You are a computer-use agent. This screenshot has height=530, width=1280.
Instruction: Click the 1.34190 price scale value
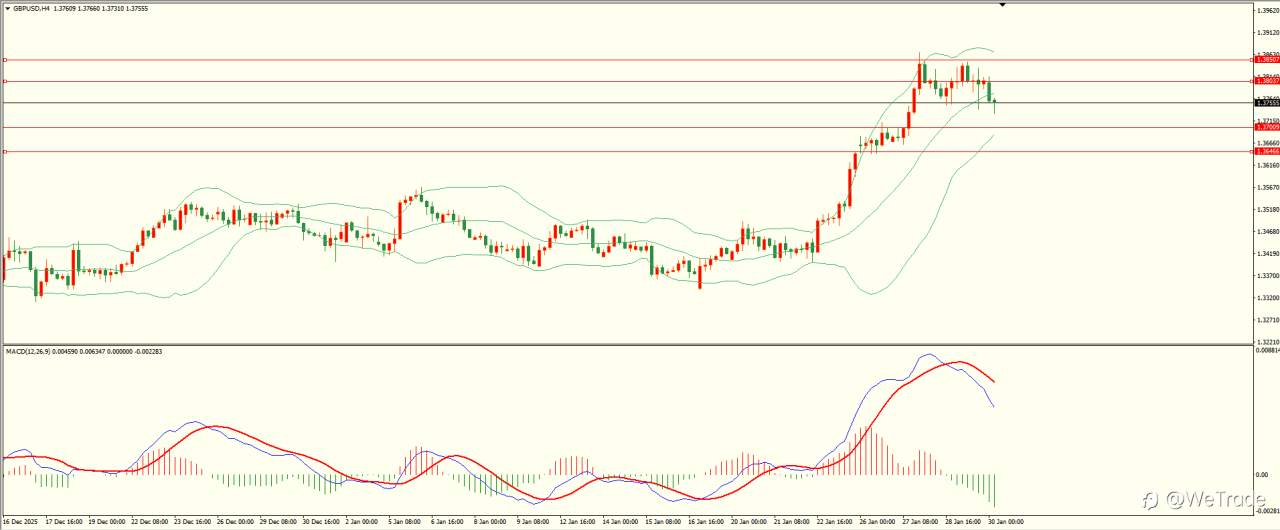1269,253
